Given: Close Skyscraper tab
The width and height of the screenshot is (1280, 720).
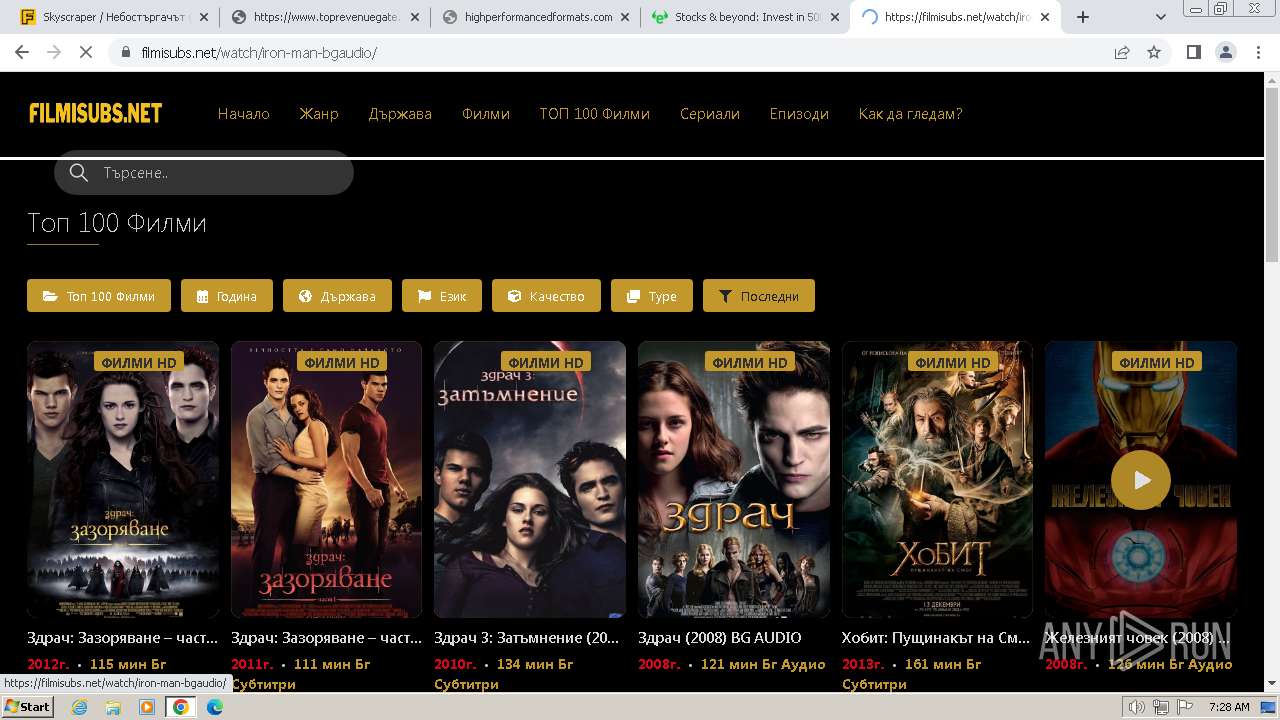Looking at the screenshot, I should pos(205,17).
